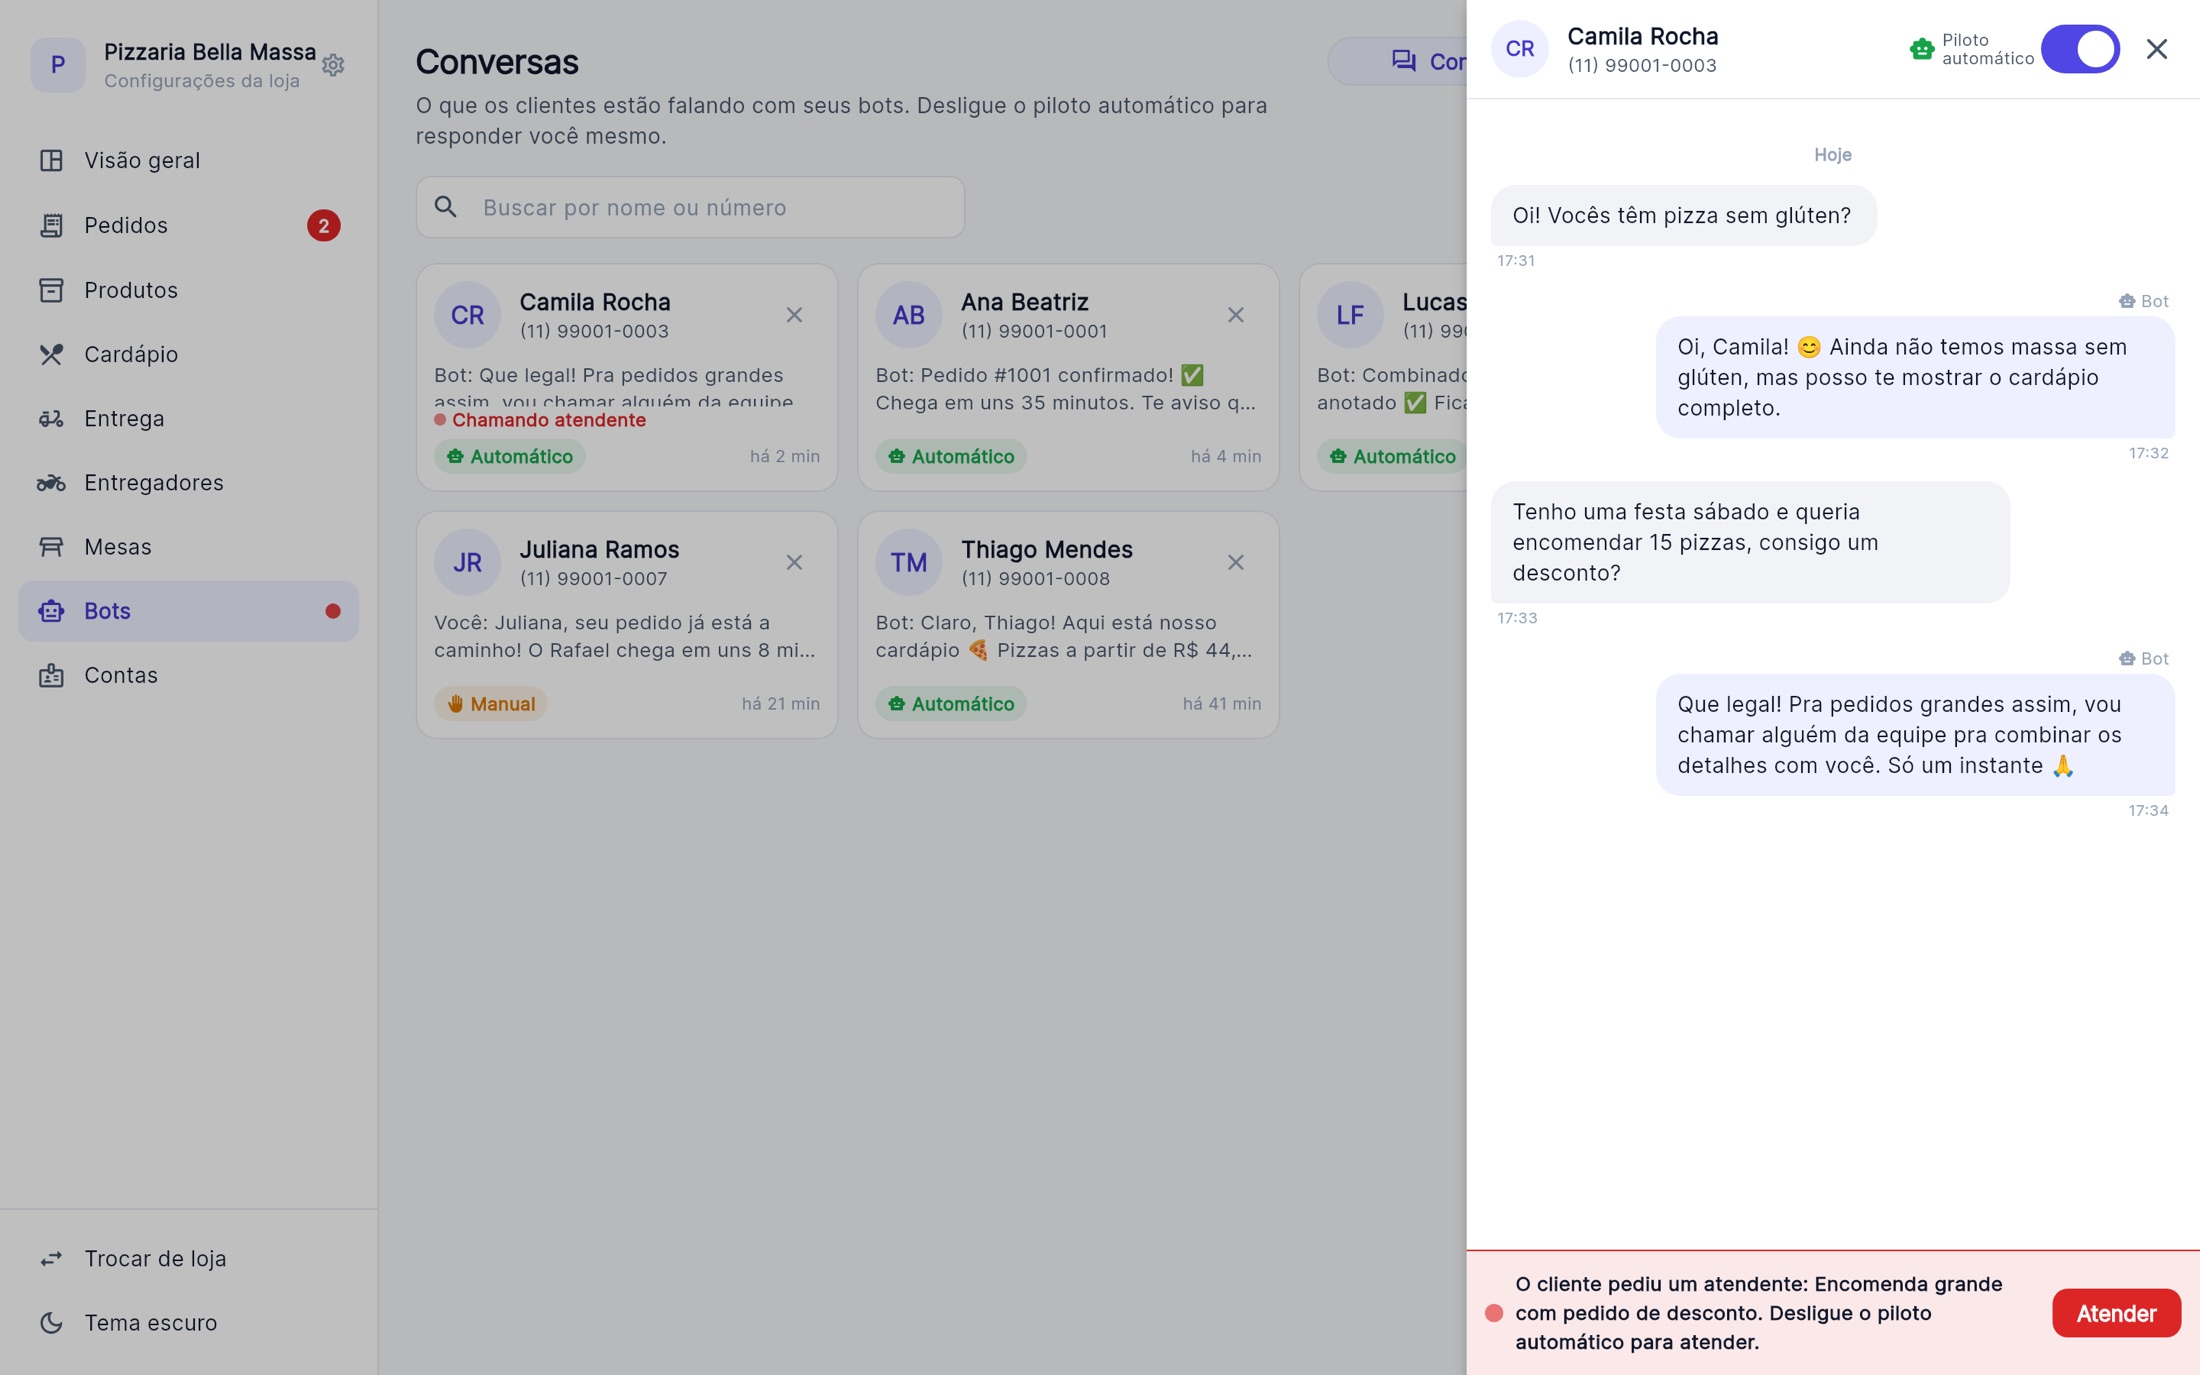
Task: Click the search field for name or number
Action: pyautogui.click(x=690, y=207)
